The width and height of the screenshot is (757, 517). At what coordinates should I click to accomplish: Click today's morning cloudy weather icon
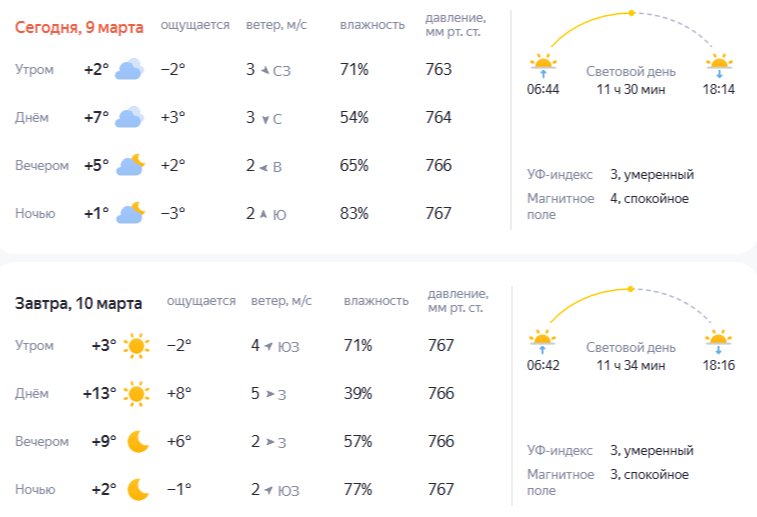pos(129,70)
